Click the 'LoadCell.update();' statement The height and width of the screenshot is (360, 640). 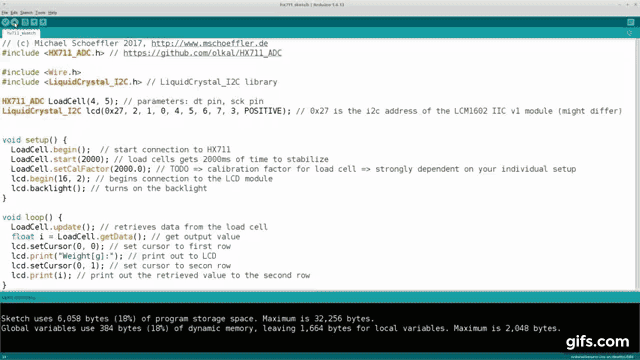pos(53,227)
